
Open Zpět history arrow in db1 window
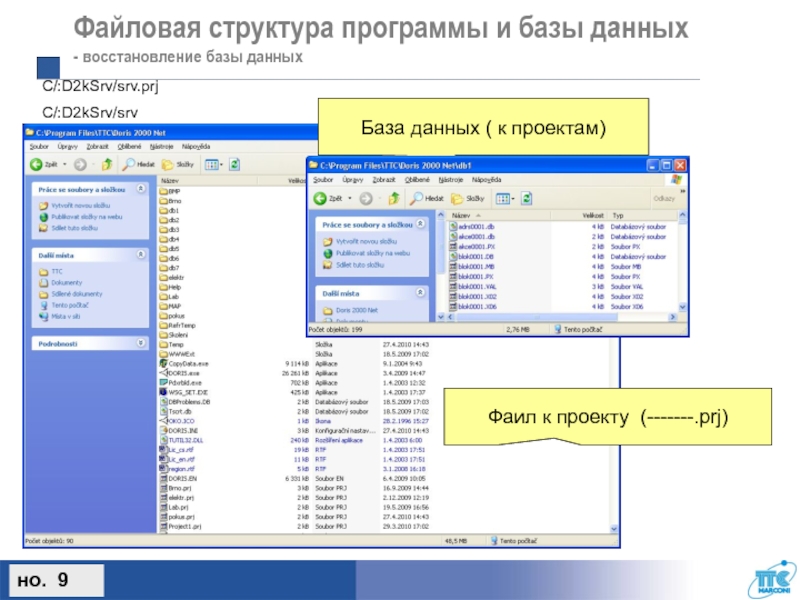click(x=350, y=198)
